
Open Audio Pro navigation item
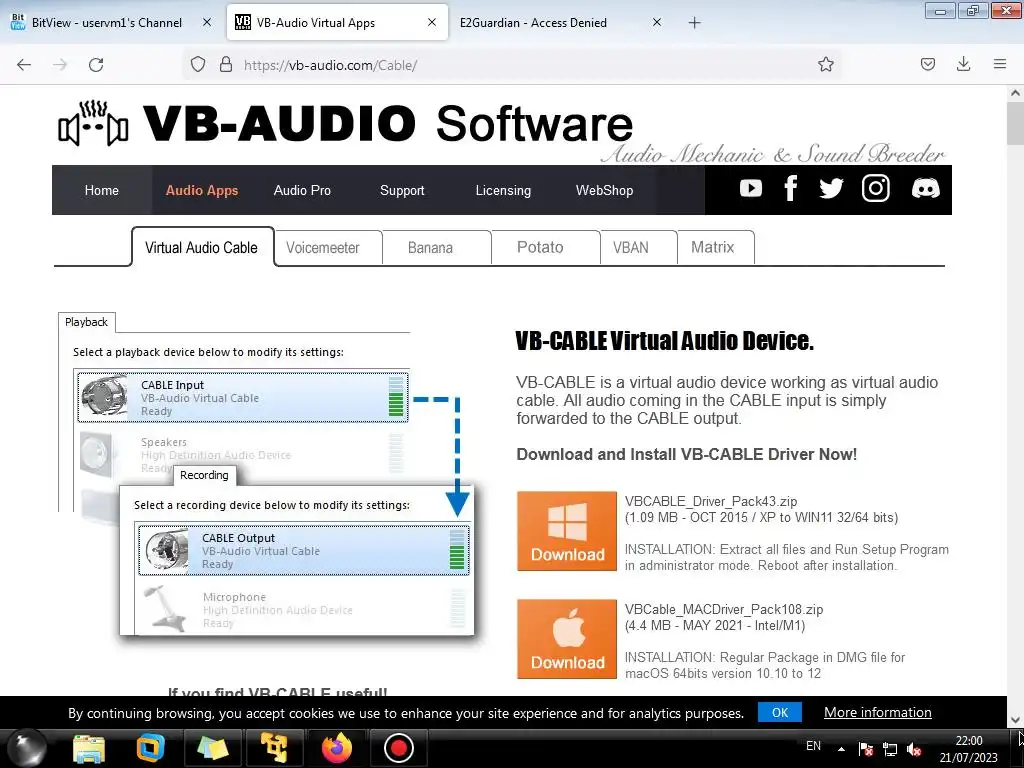[x=302, y=190]
